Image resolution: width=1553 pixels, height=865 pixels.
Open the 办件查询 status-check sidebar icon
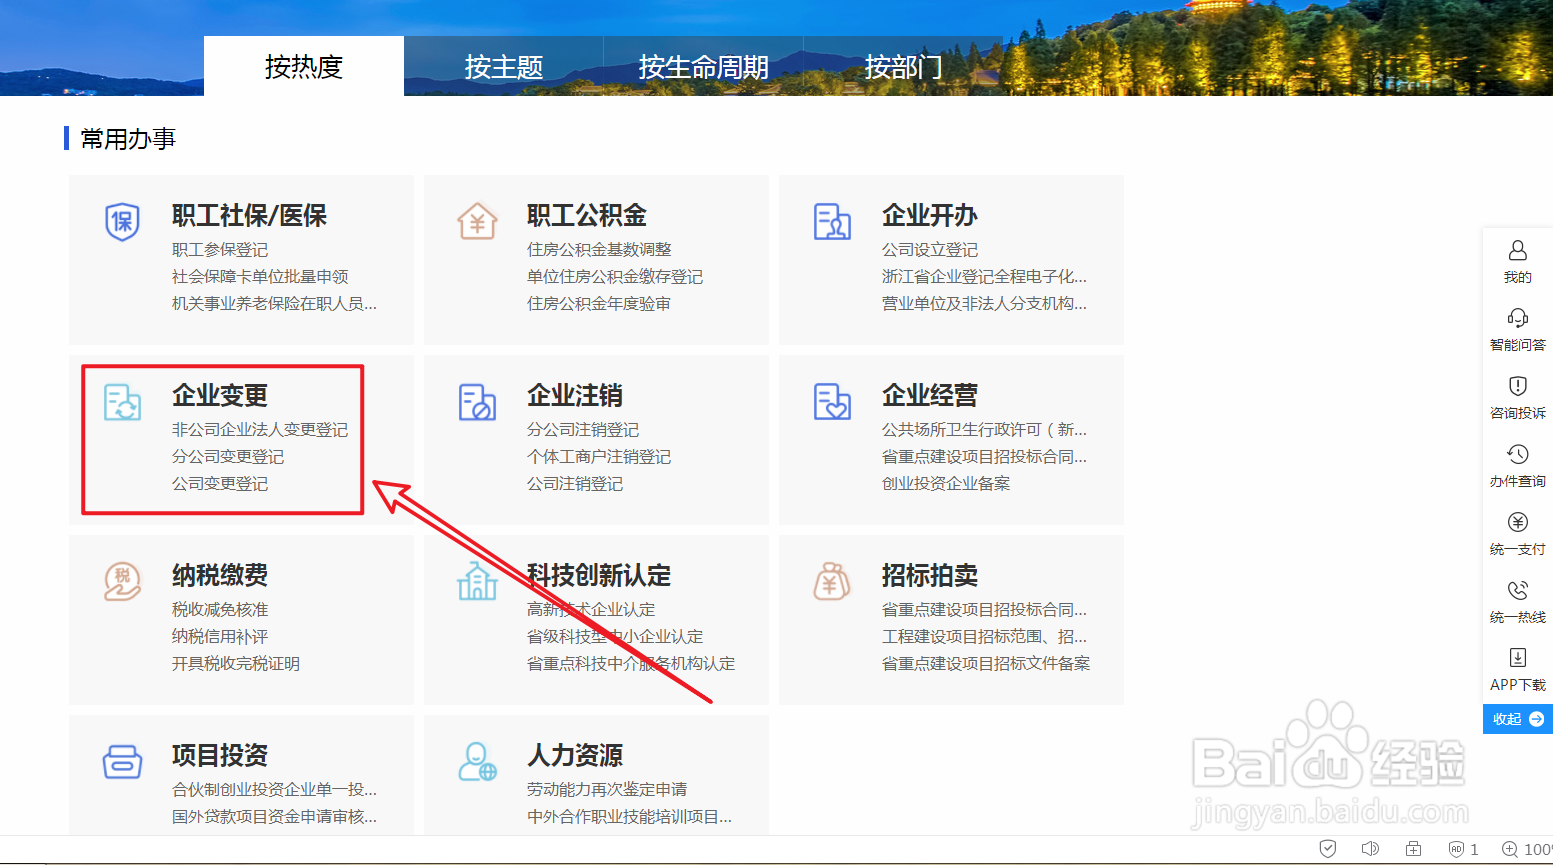(1517, 455)
